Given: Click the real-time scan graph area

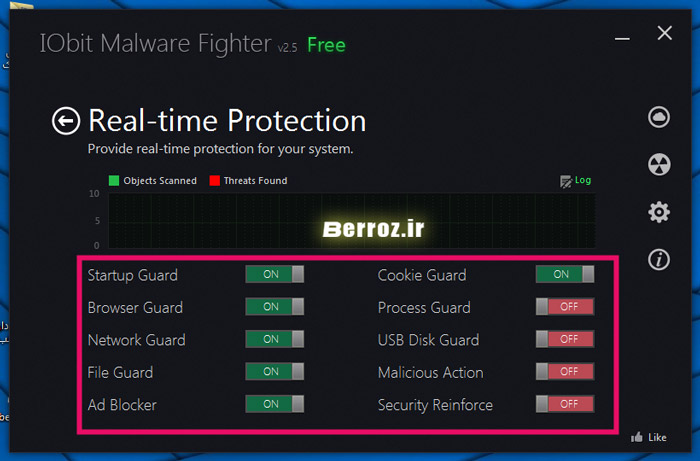Looking at the screenshot, I should 350,220.
